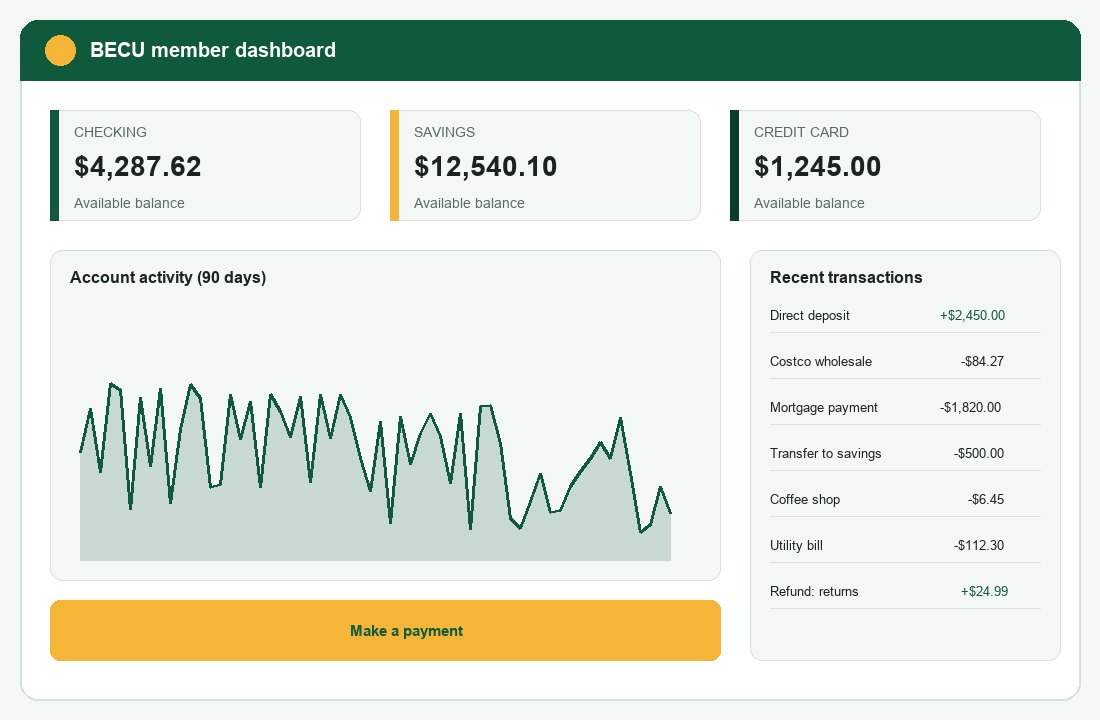This screenshot has height=720, width=1100.
Task: Open the Account activity chart panel
Action: (385, 415)
